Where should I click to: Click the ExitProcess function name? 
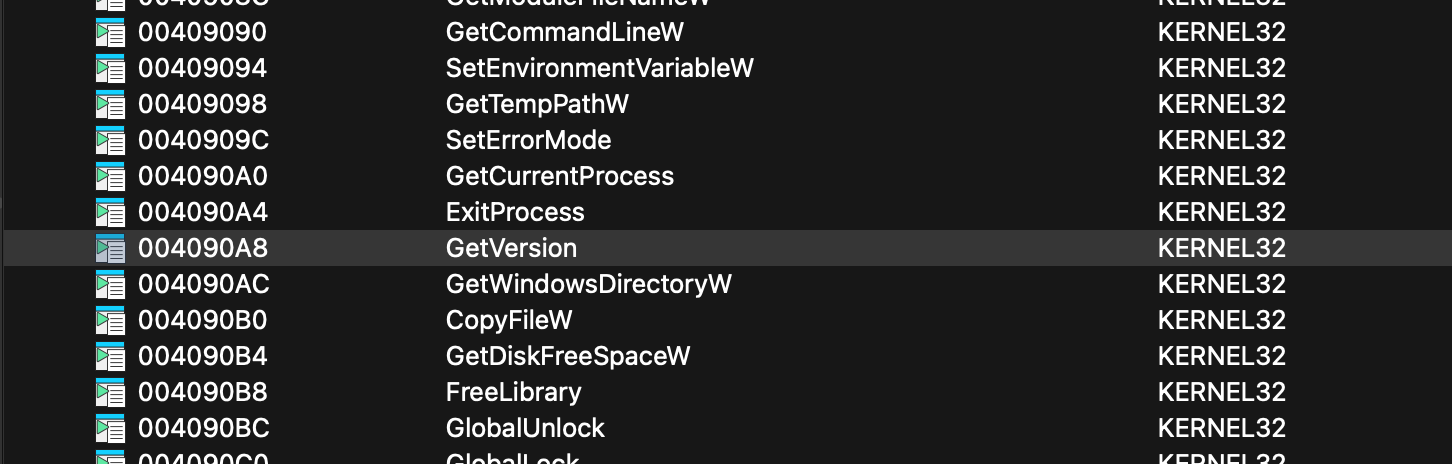click(x=515, y=213)
